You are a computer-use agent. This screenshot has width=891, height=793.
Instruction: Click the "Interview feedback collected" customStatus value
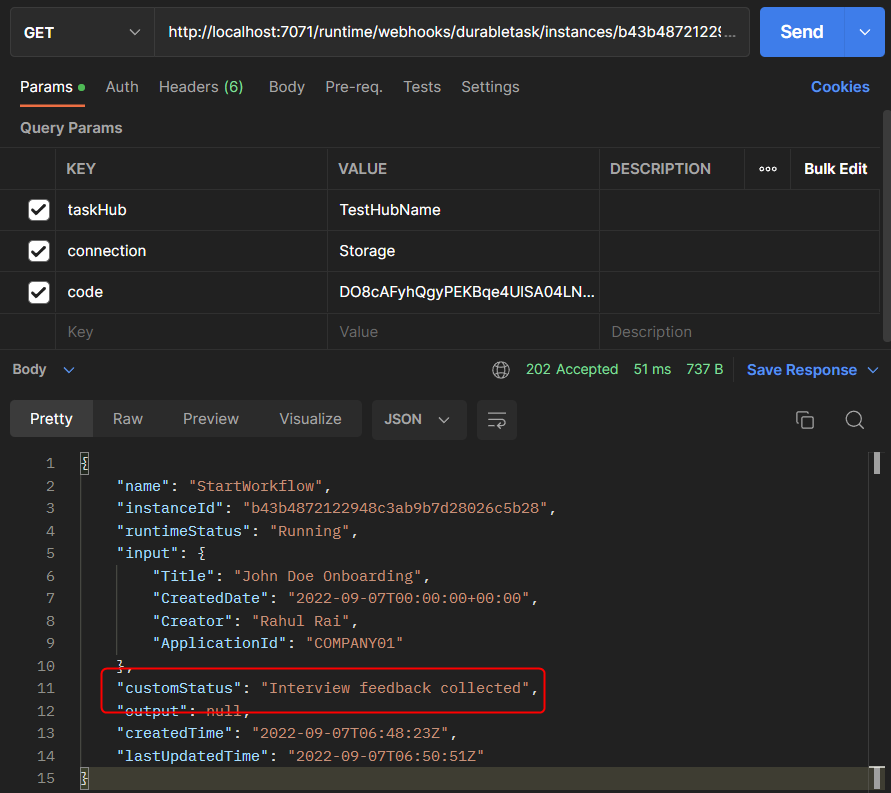click(x=395, y=688)
